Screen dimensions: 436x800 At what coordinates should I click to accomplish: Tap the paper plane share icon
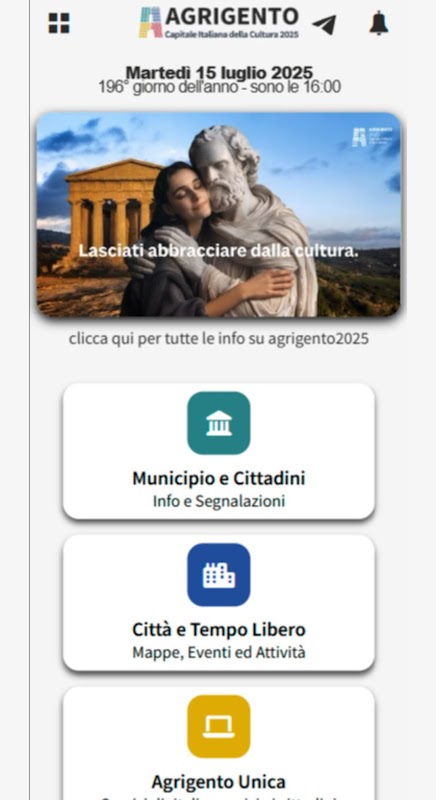[x=325, y=24]
